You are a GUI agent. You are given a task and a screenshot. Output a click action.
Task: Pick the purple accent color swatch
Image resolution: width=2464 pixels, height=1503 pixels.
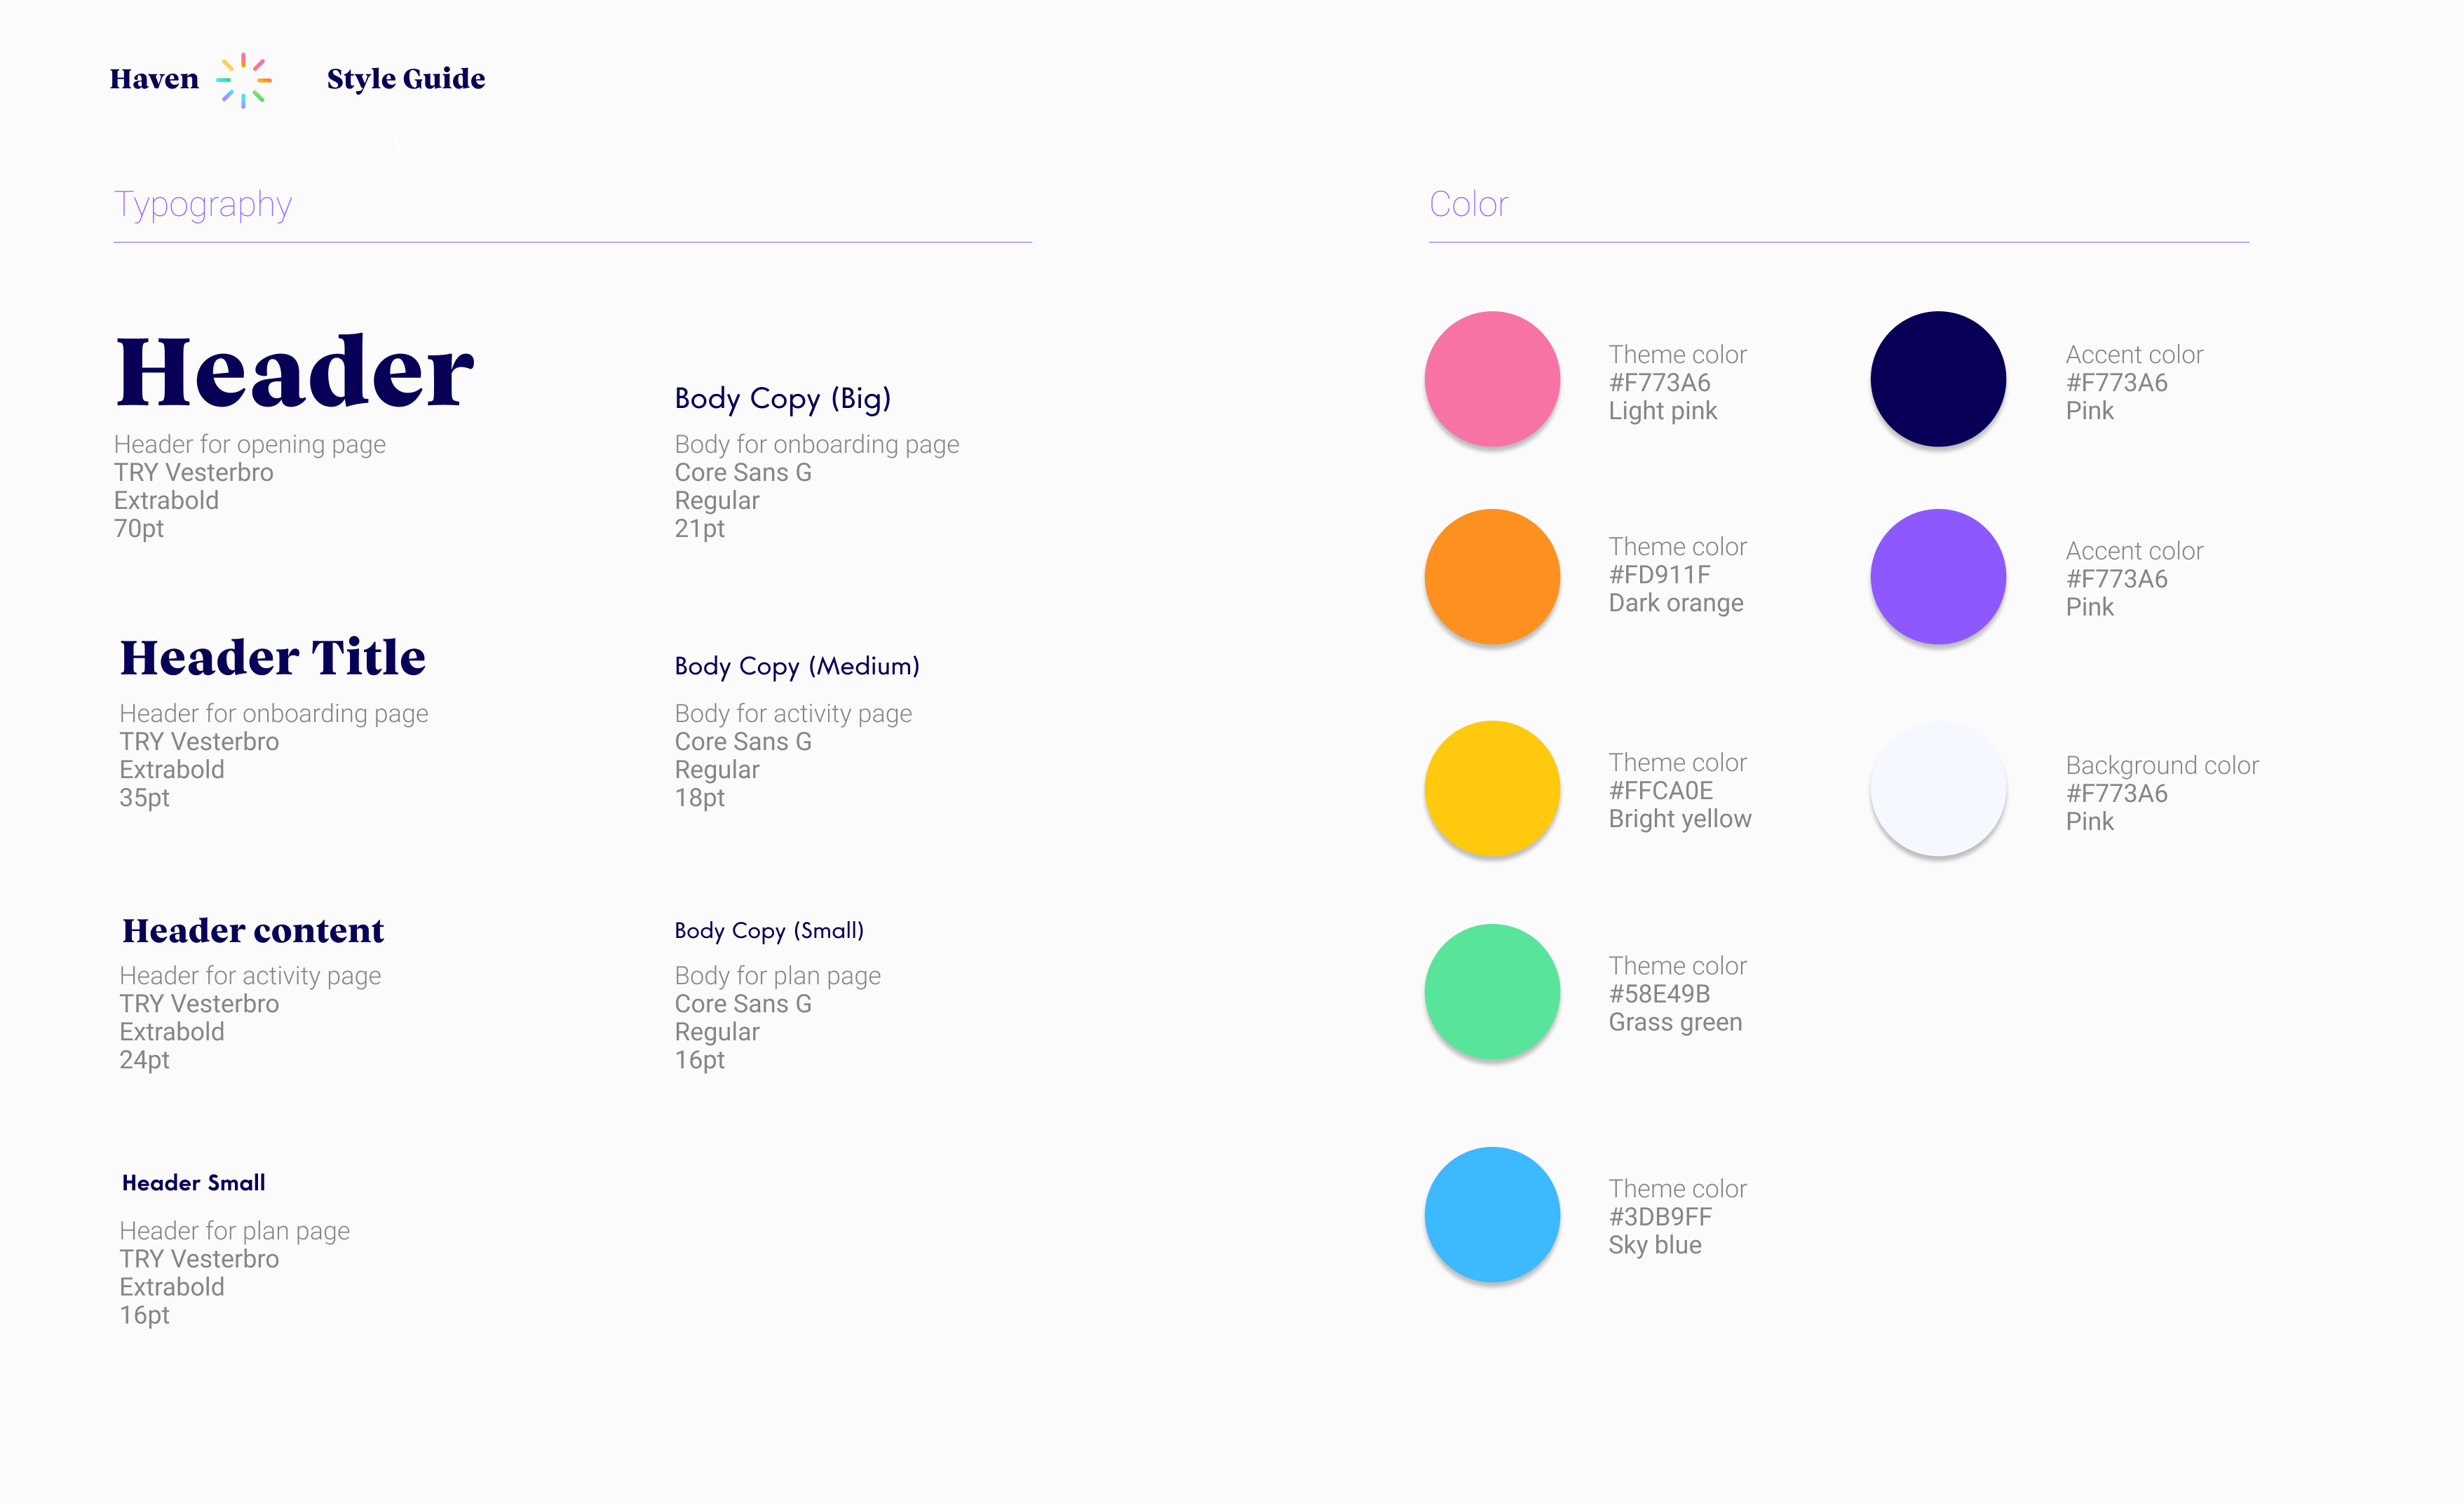(x=1938, y=576)
